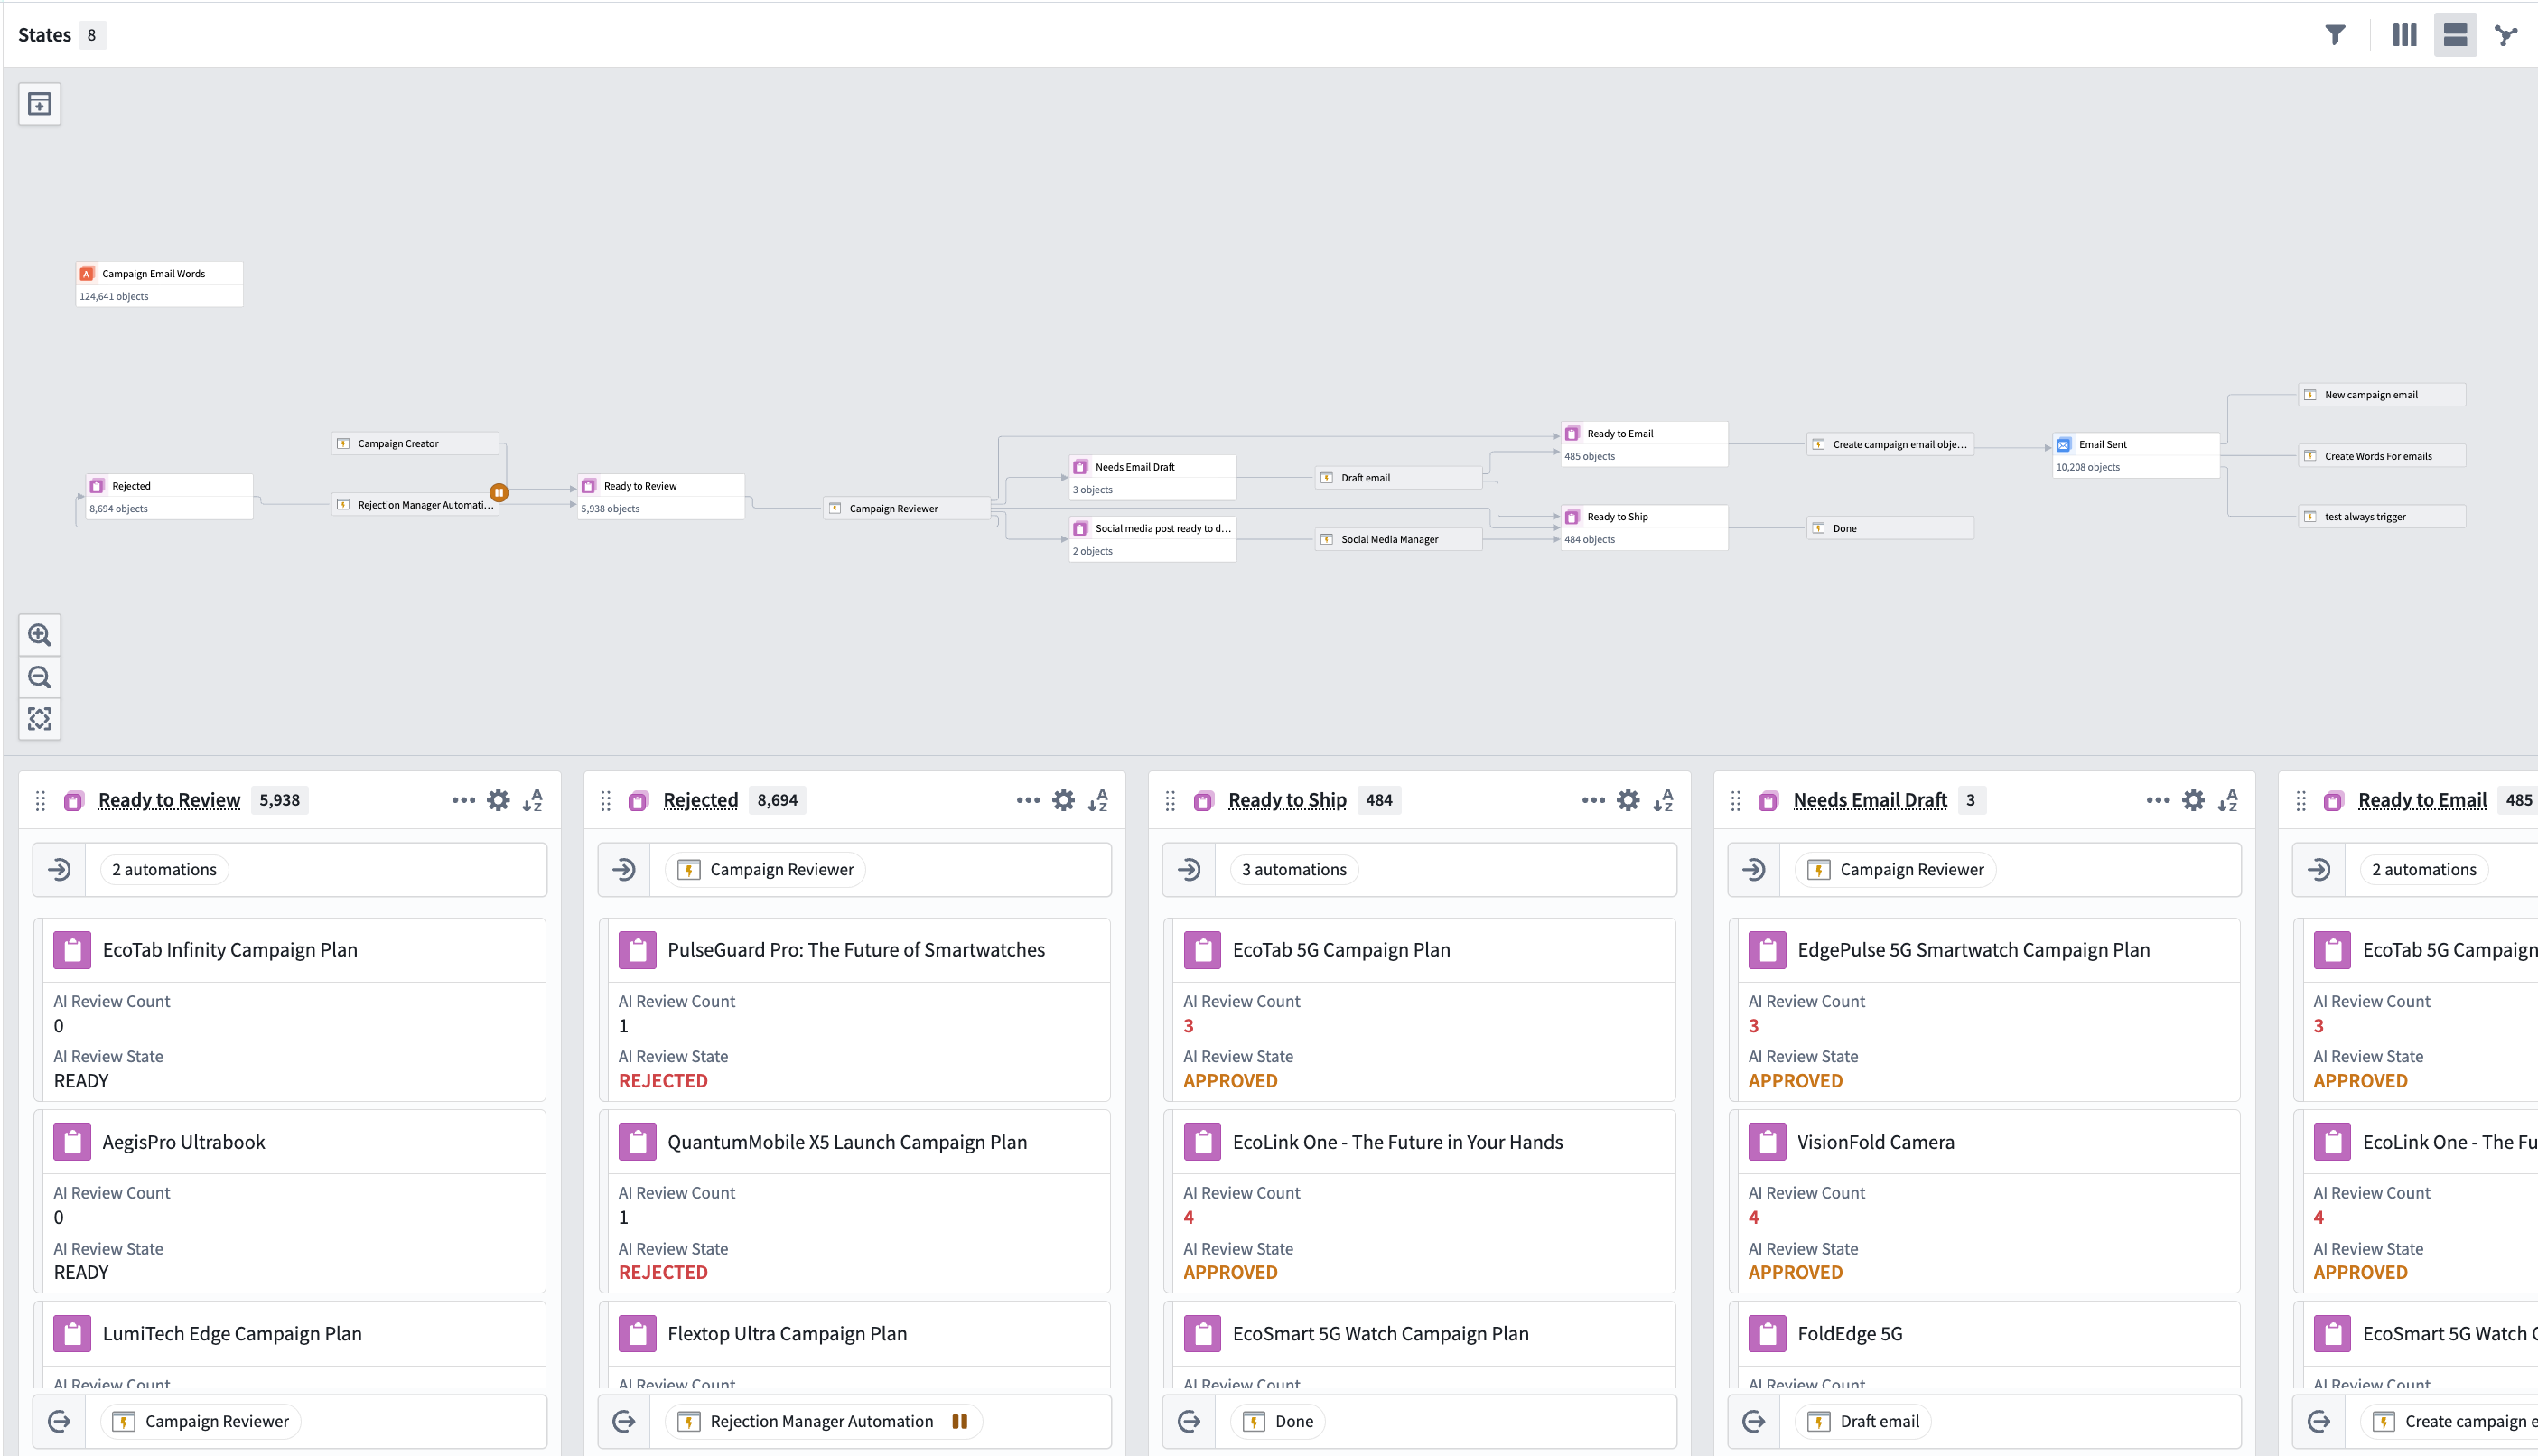Select the column board view icon
This screenshot has height=1456, width=2538.
[2403, 35]
